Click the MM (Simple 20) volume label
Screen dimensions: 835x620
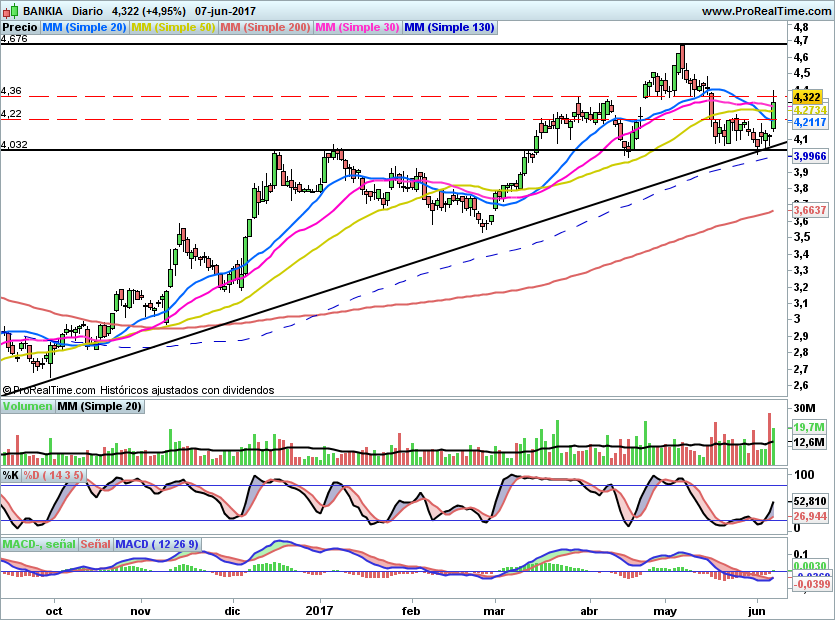point(99,406)
